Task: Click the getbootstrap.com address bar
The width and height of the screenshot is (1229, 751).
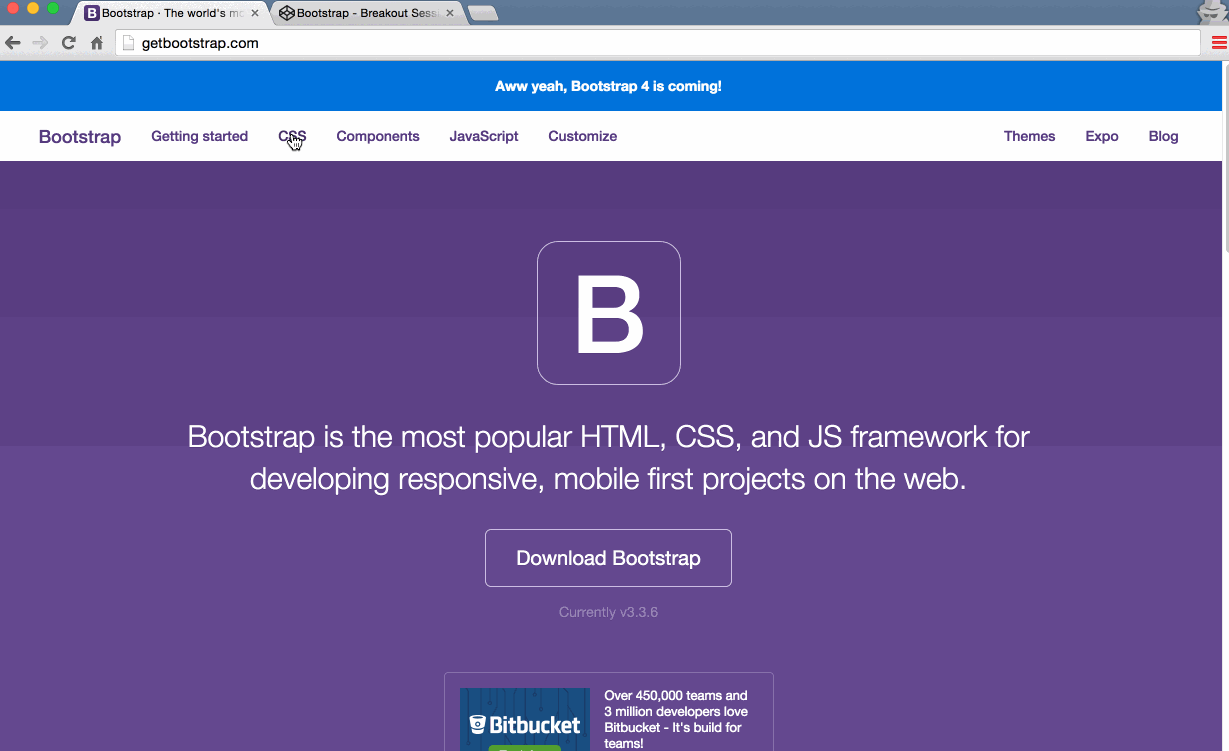Action: coord(658,43)
